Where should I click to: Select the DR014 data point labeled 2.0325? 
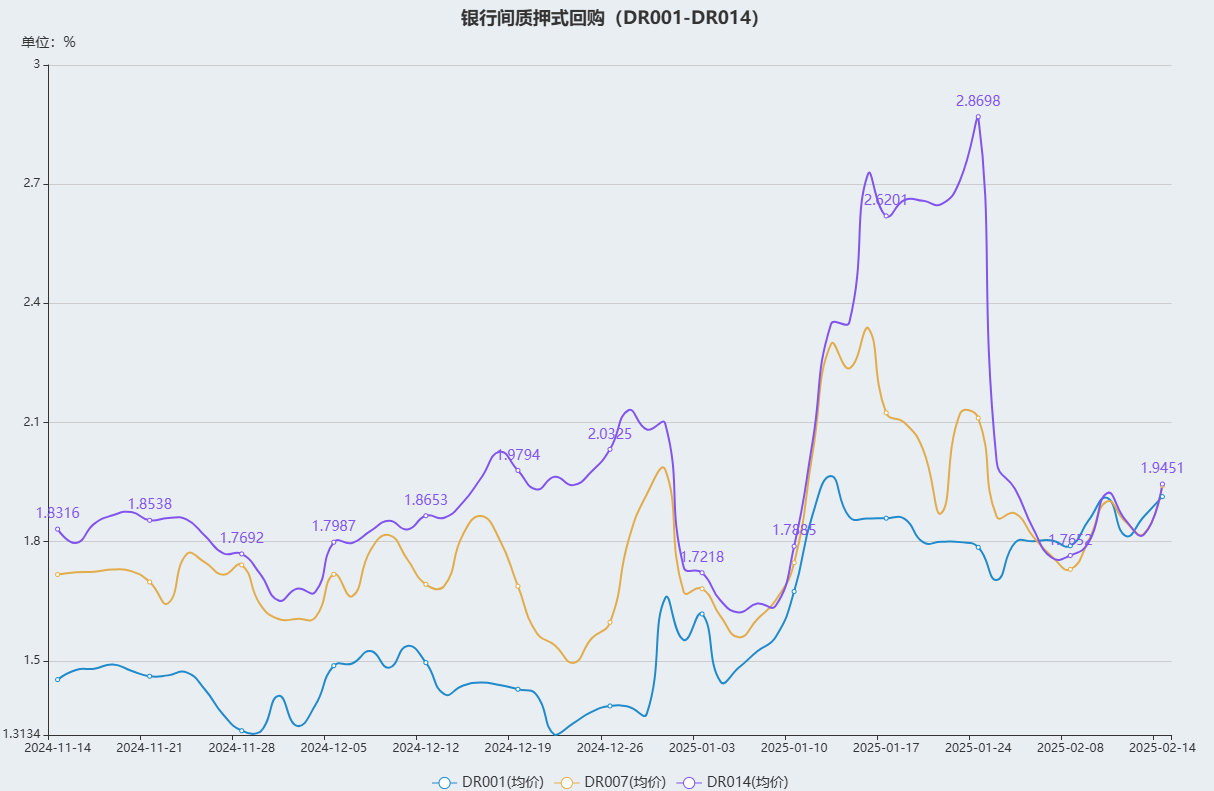click(x=610, y=449)
